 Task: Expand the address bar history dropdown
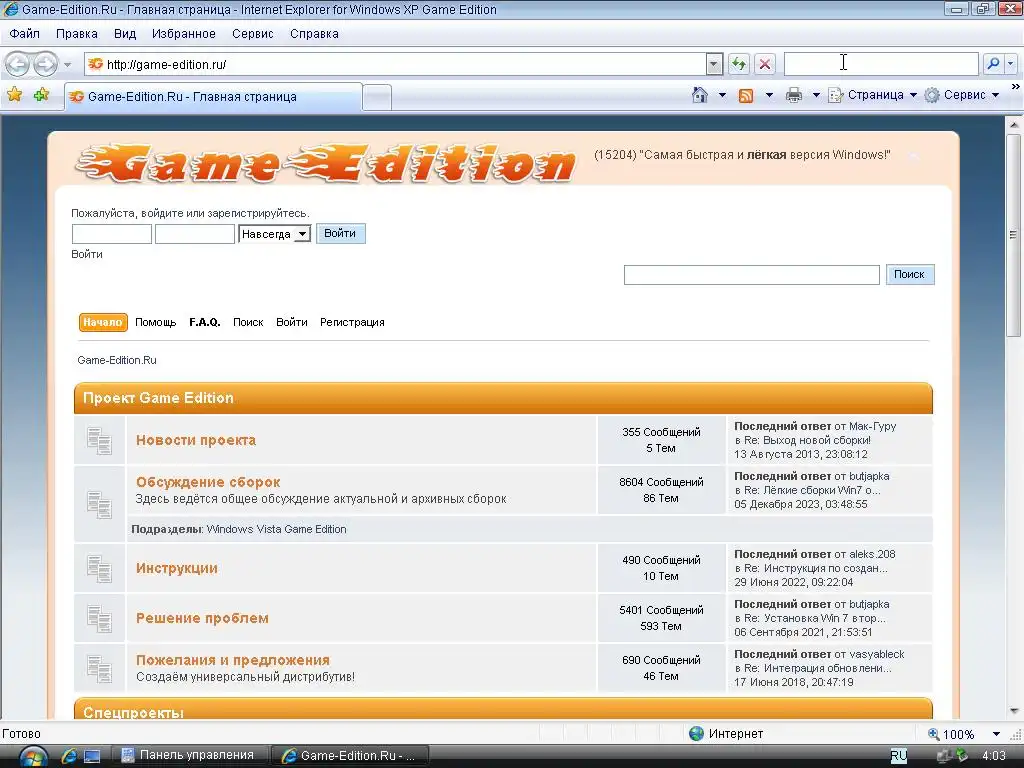[714, 64]
